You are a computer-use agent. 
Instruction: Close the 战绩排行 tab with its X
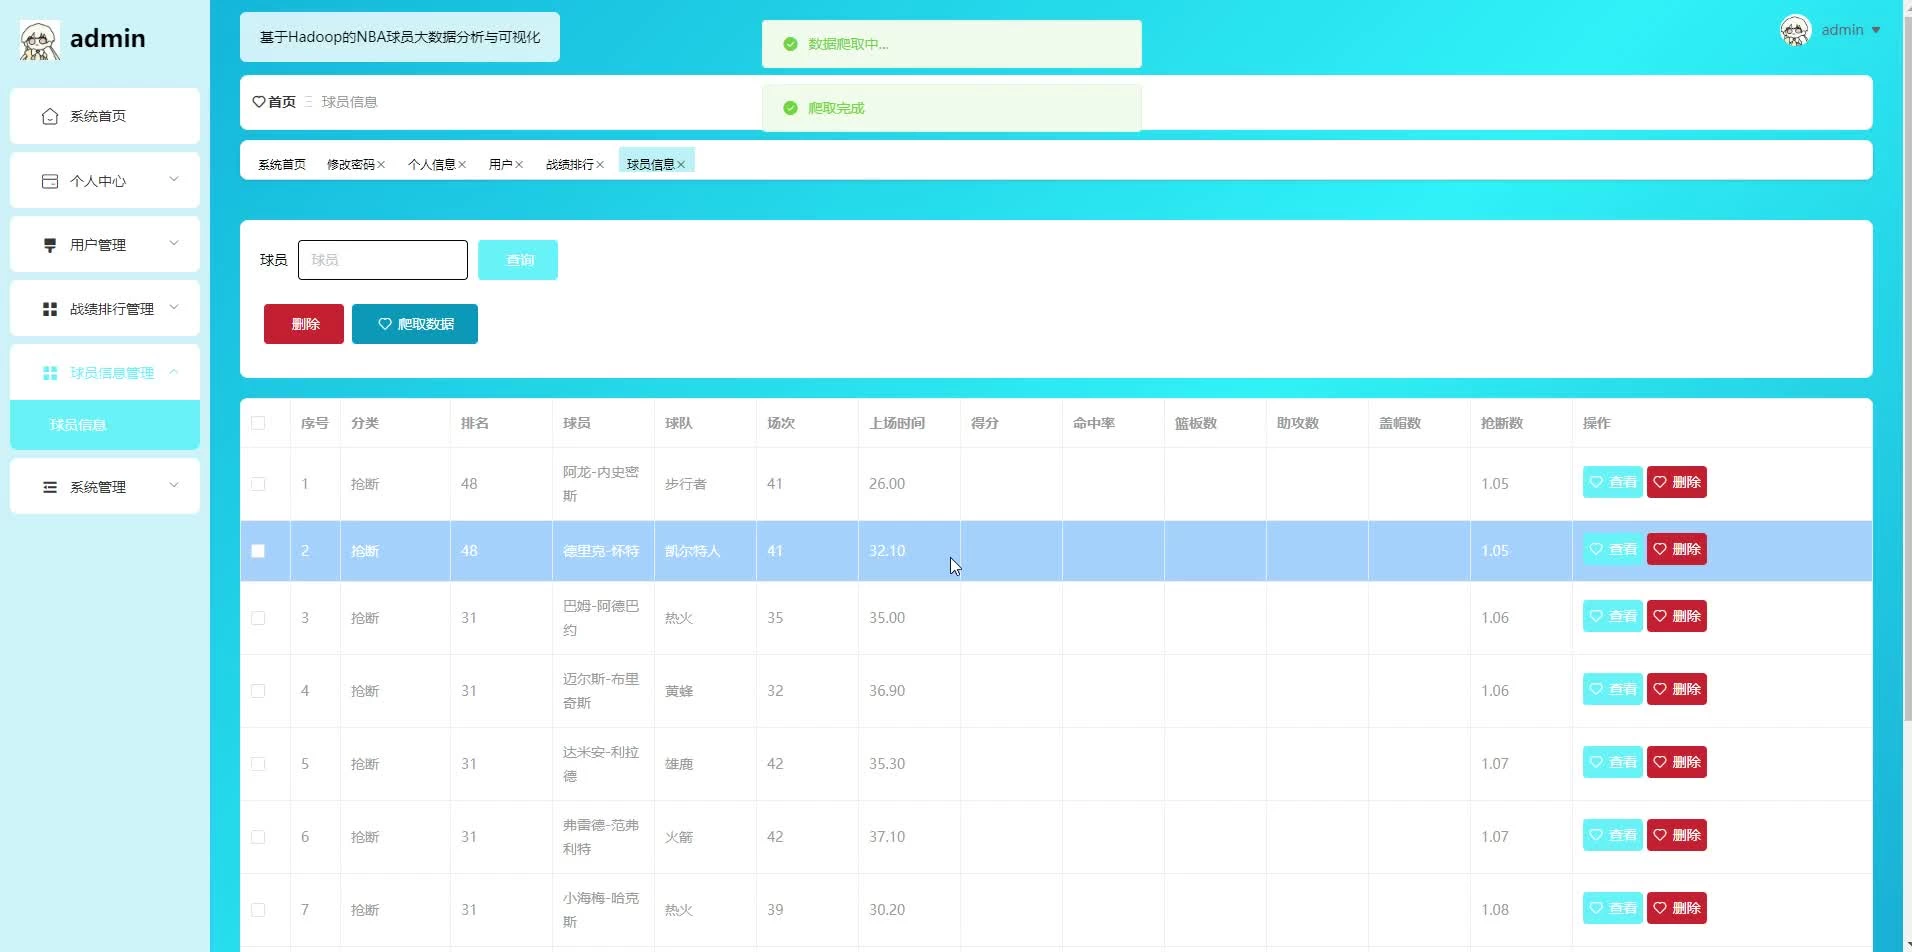pos(600,165)
